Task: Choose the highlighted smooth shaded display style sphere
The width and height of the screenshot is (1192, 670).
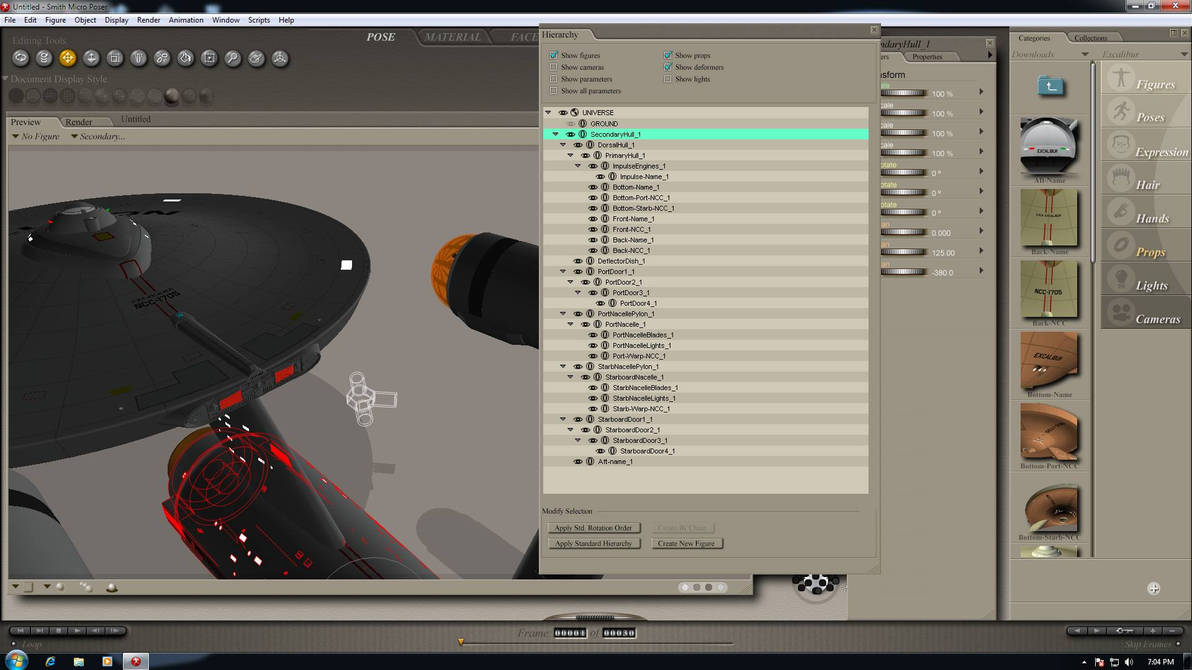Action: [x=172, y=96]
